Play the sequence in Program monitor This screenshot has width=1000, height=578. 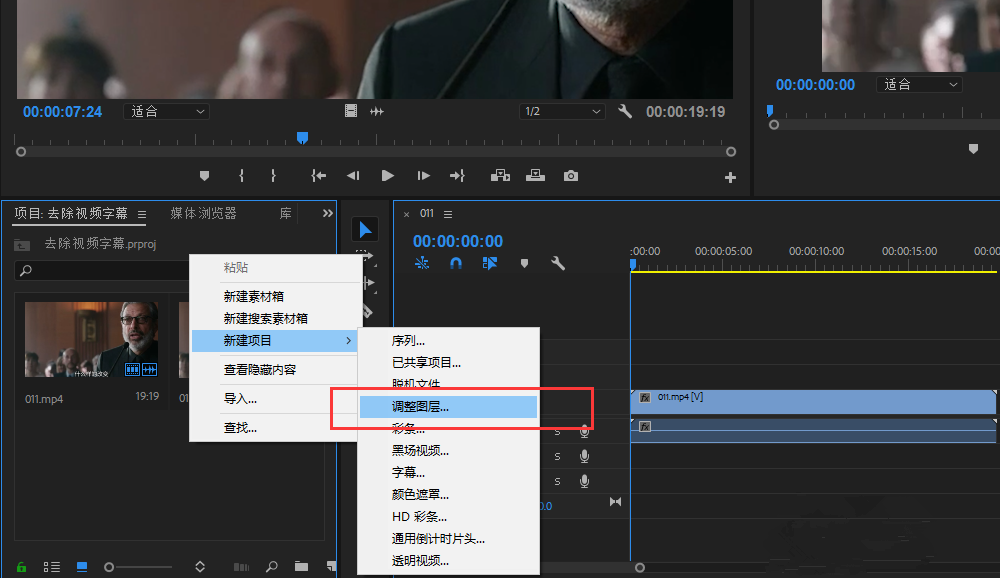click(x=388, y=175)
